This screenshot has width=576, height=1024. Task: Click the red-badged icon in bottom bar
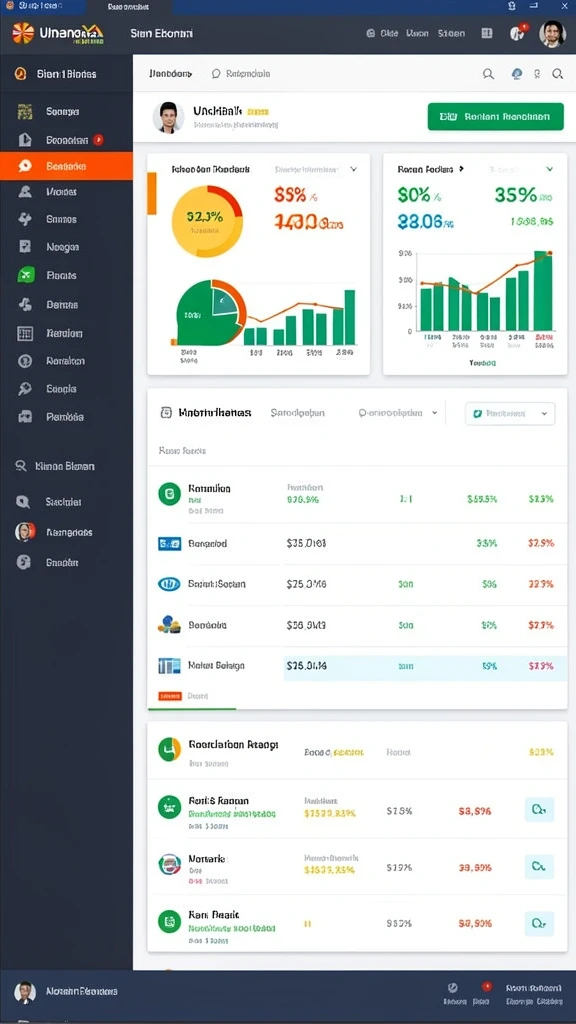tap(485, 987)
